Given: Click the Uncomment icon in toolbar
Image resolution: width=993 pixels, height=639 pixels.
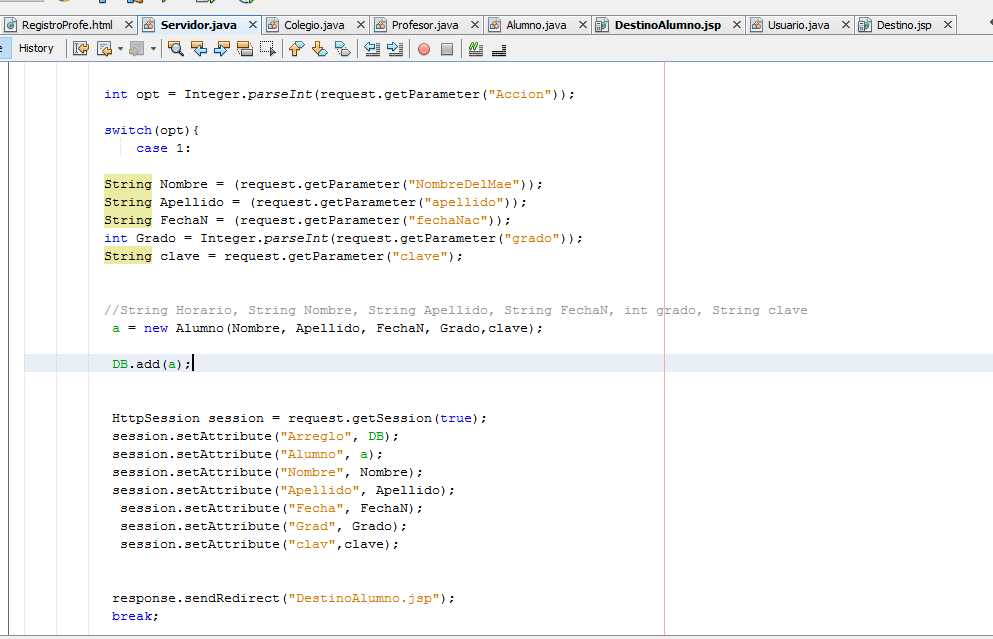Looking at the screenshot, I should pos(499,49).
